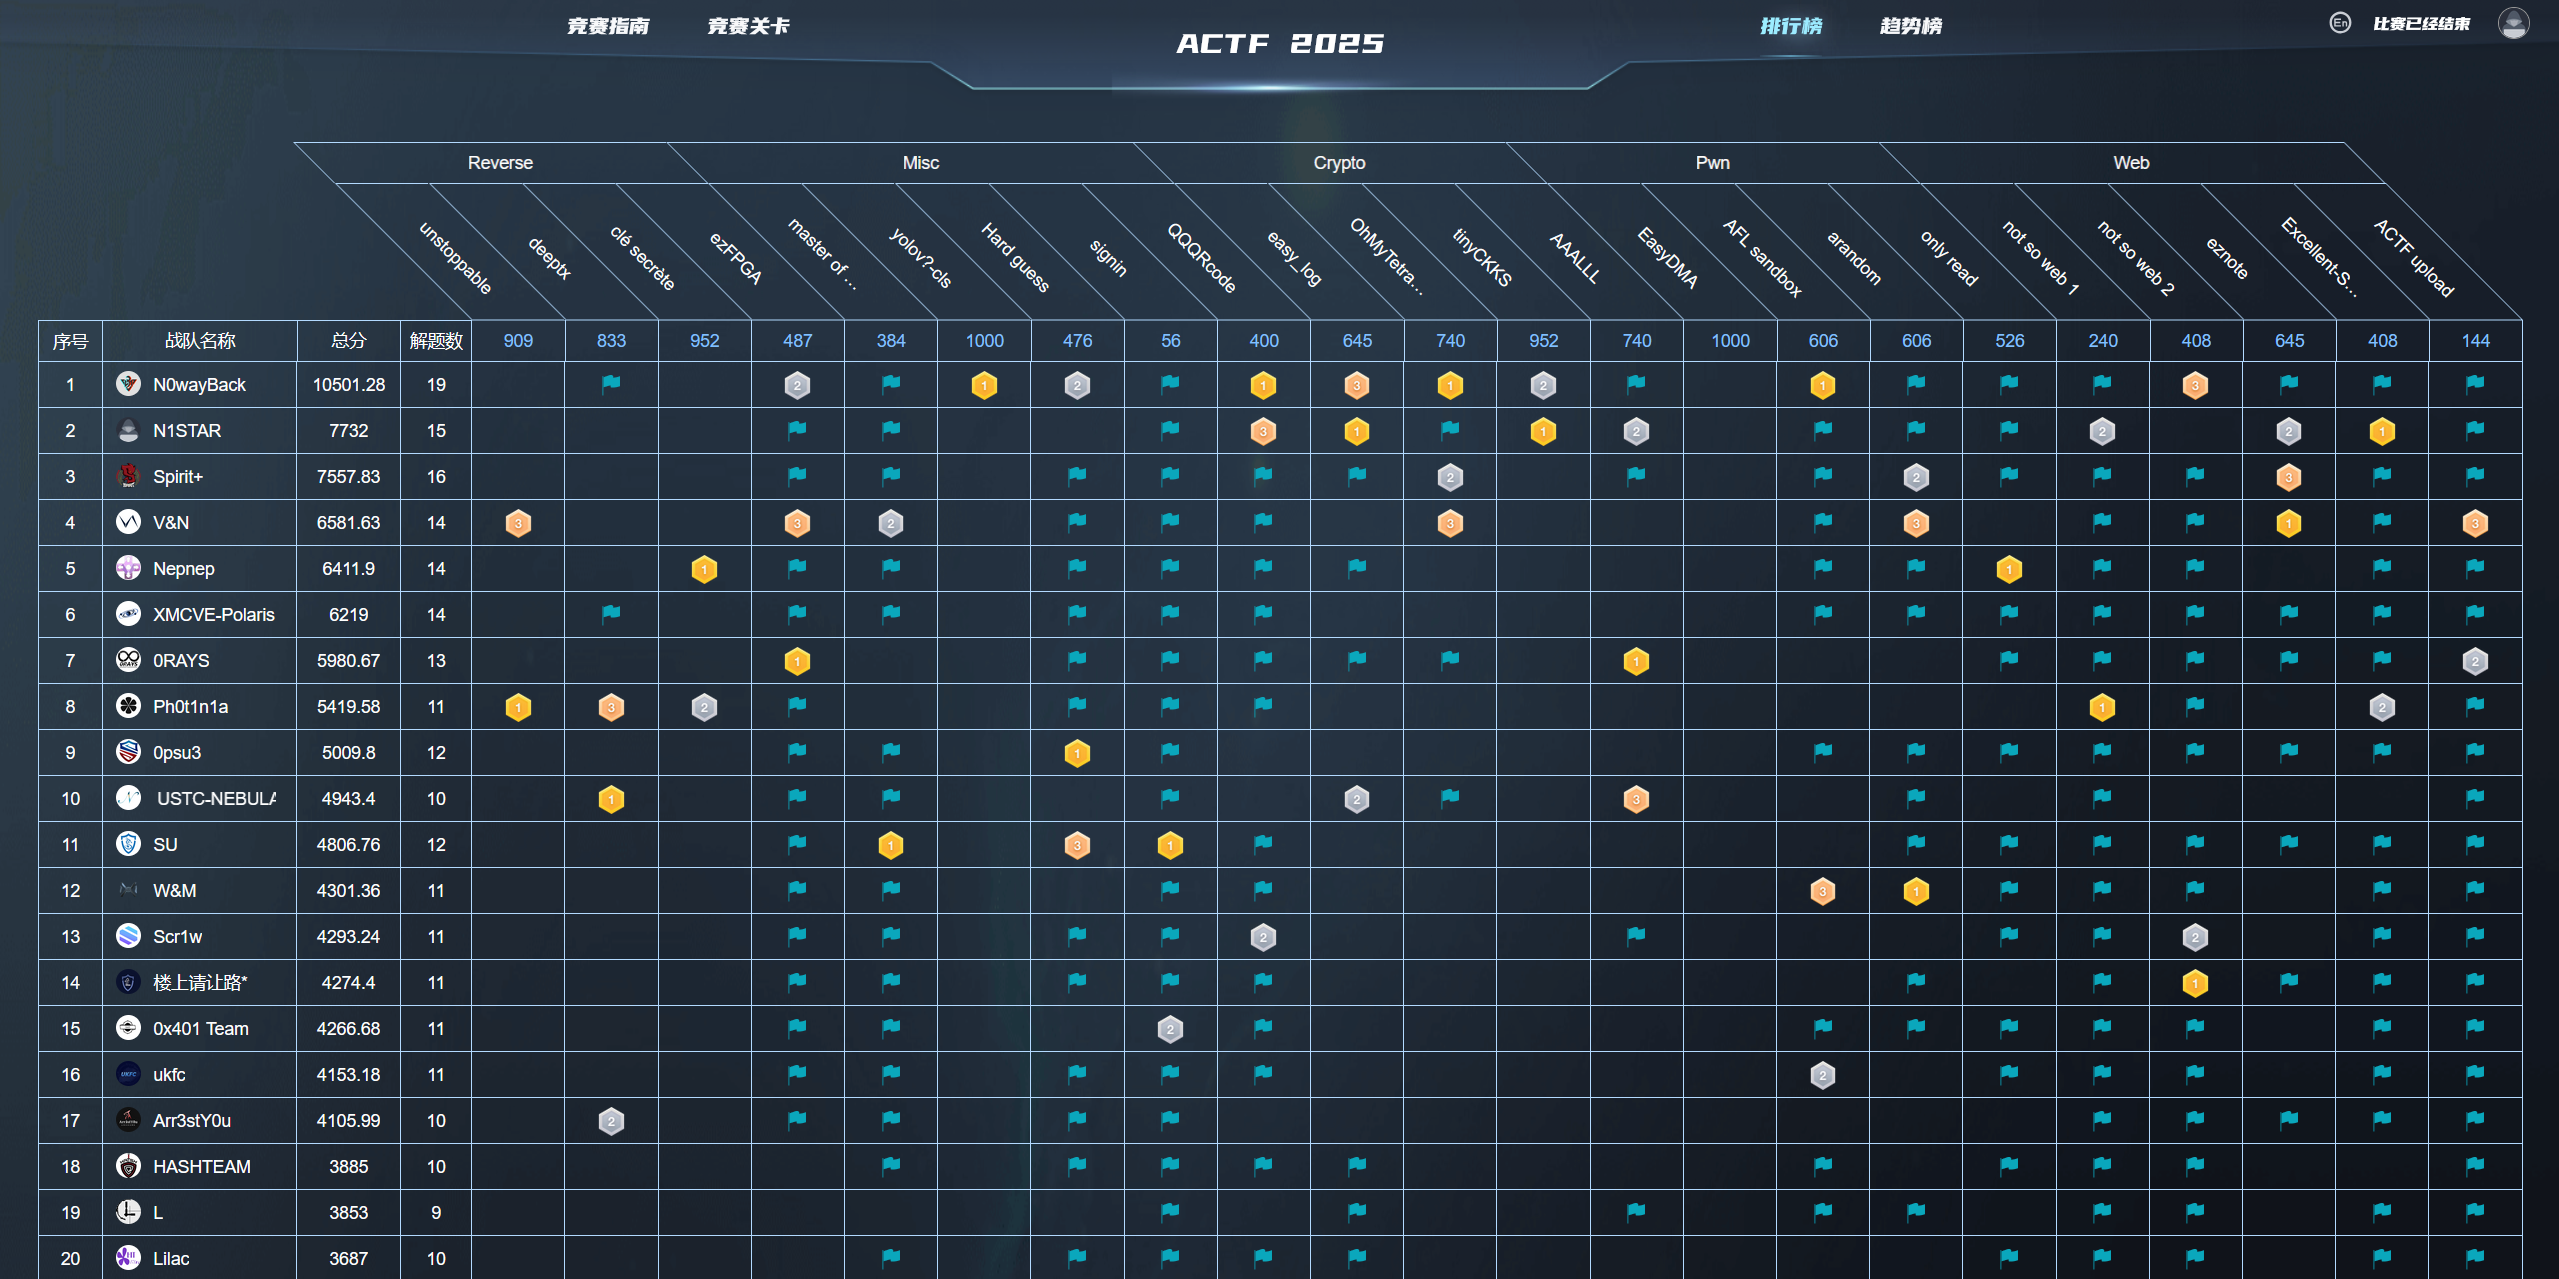Click the 总分 column header
2559x1279 pixels.
(x=348, y=341)
